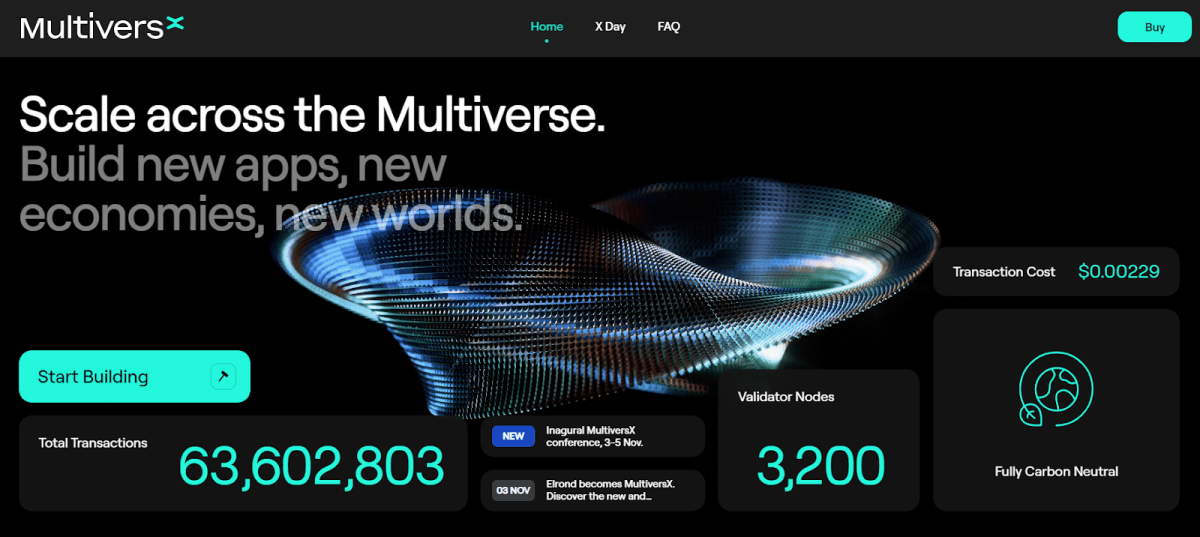Click arrow icon in Start Building
1200x537 pixels.
(x=222, y=376)
